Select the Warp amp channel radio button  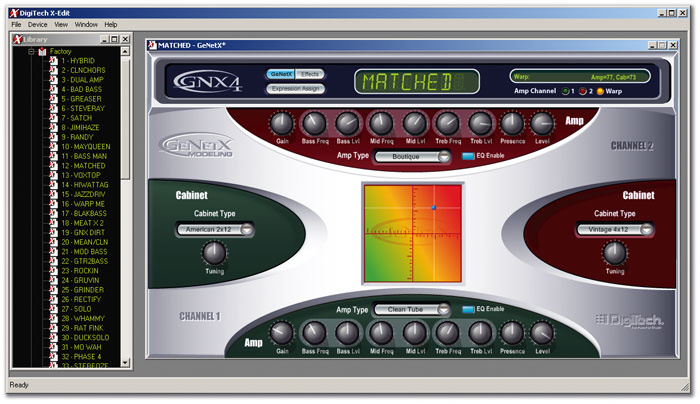(600, 91)
